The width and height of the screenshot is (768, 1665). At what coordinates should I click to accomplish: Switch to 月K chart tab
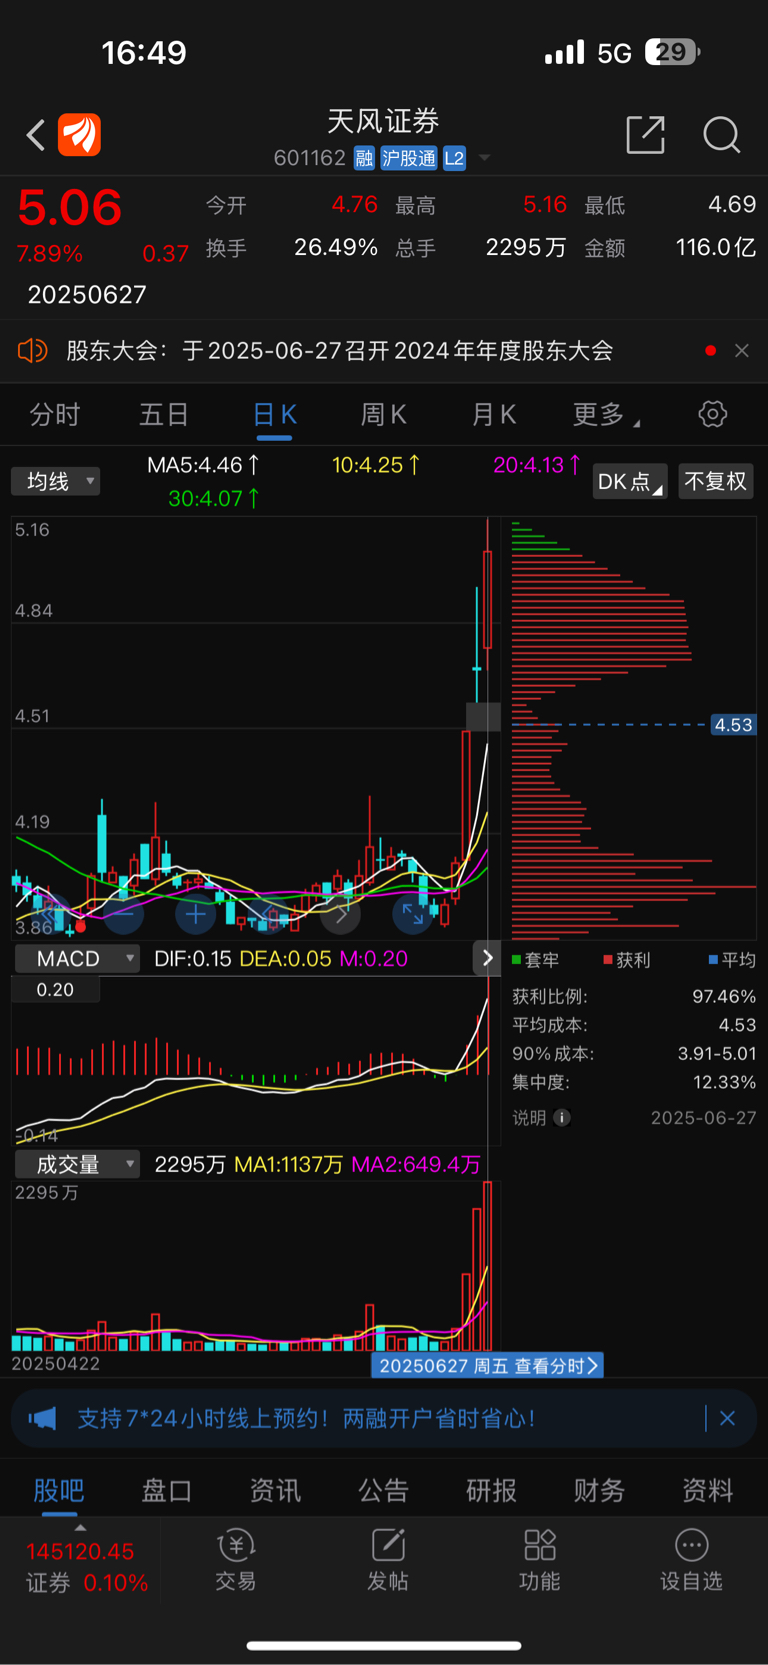pyautogui.click(x=493, y=415)
